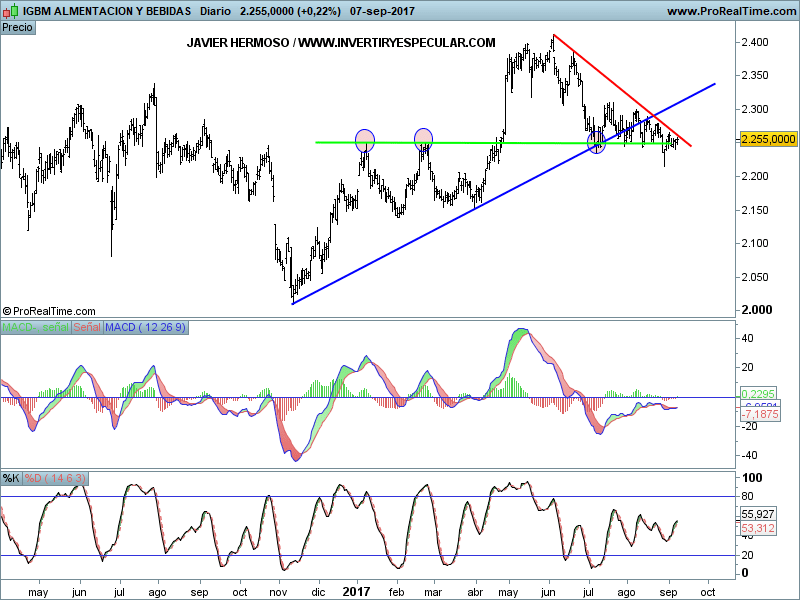Screen dimensions: 800x600
Task: Toggle the 'MACD-señal' histogram label
Action: pyautogui.click(x=34, y=328)
